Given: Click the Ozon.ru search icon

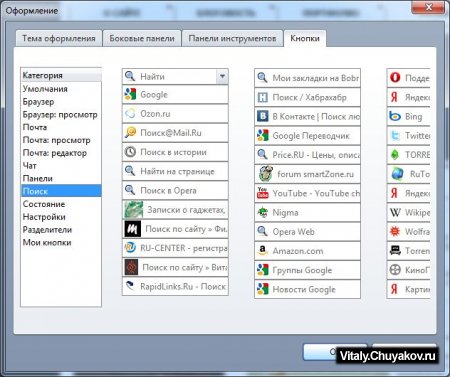Looking at the screenshot, I should 130,114.
